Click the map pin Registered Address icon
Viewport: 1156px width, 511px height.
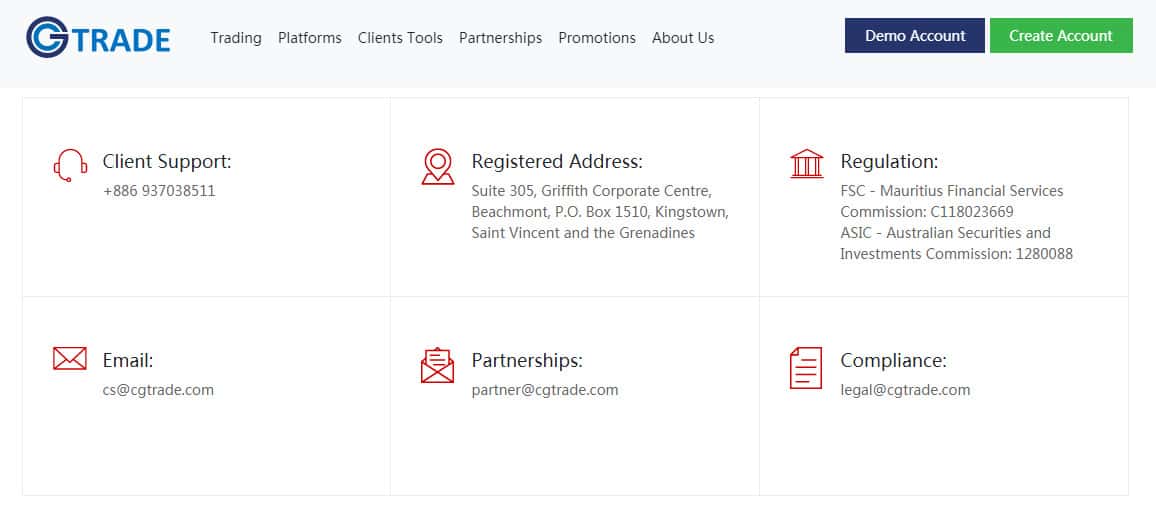click(437, 166)
